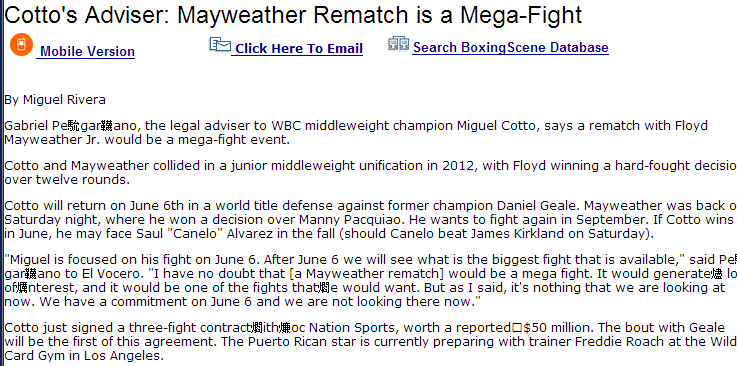Click the orange mobile phone icon

21,45
